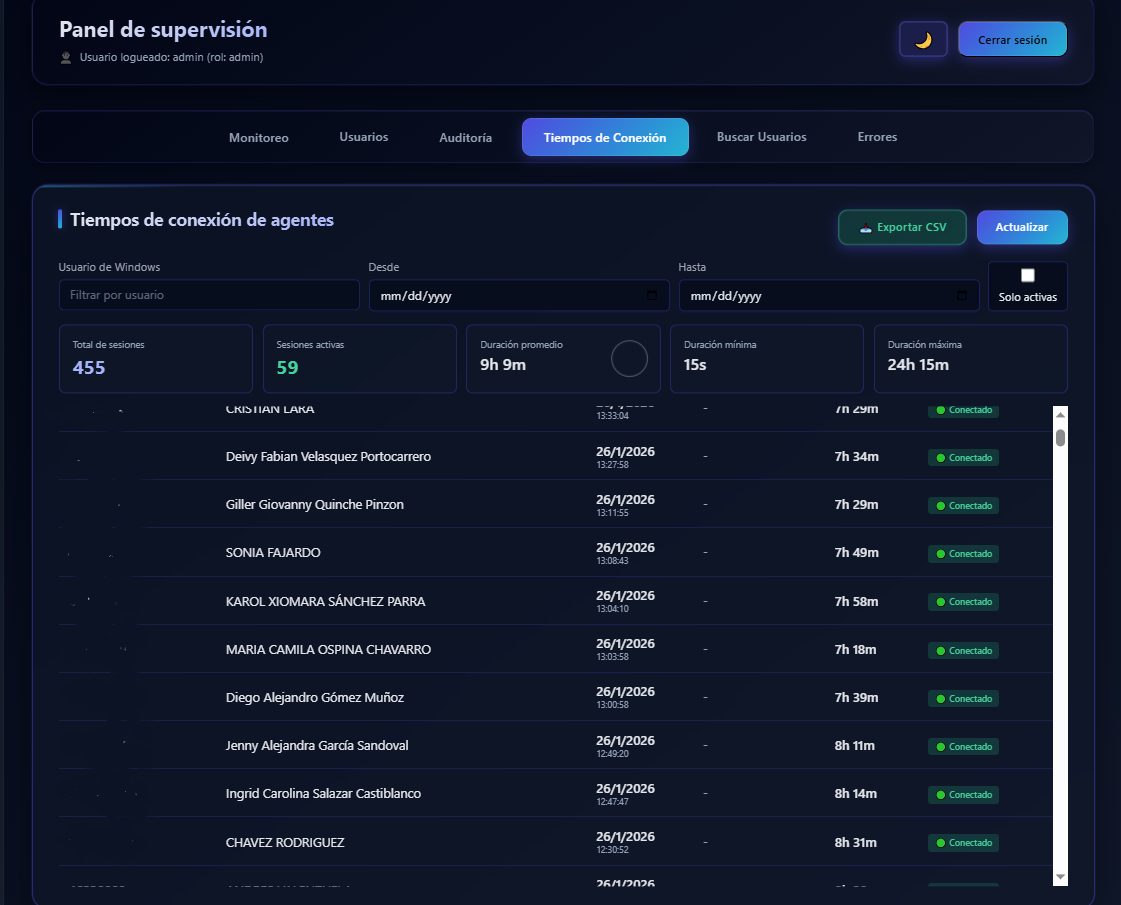Click the green dot on CHAVEZ RODRIGUEZ's Conectado badge
1121x905 pixels.
pos(941,843)
